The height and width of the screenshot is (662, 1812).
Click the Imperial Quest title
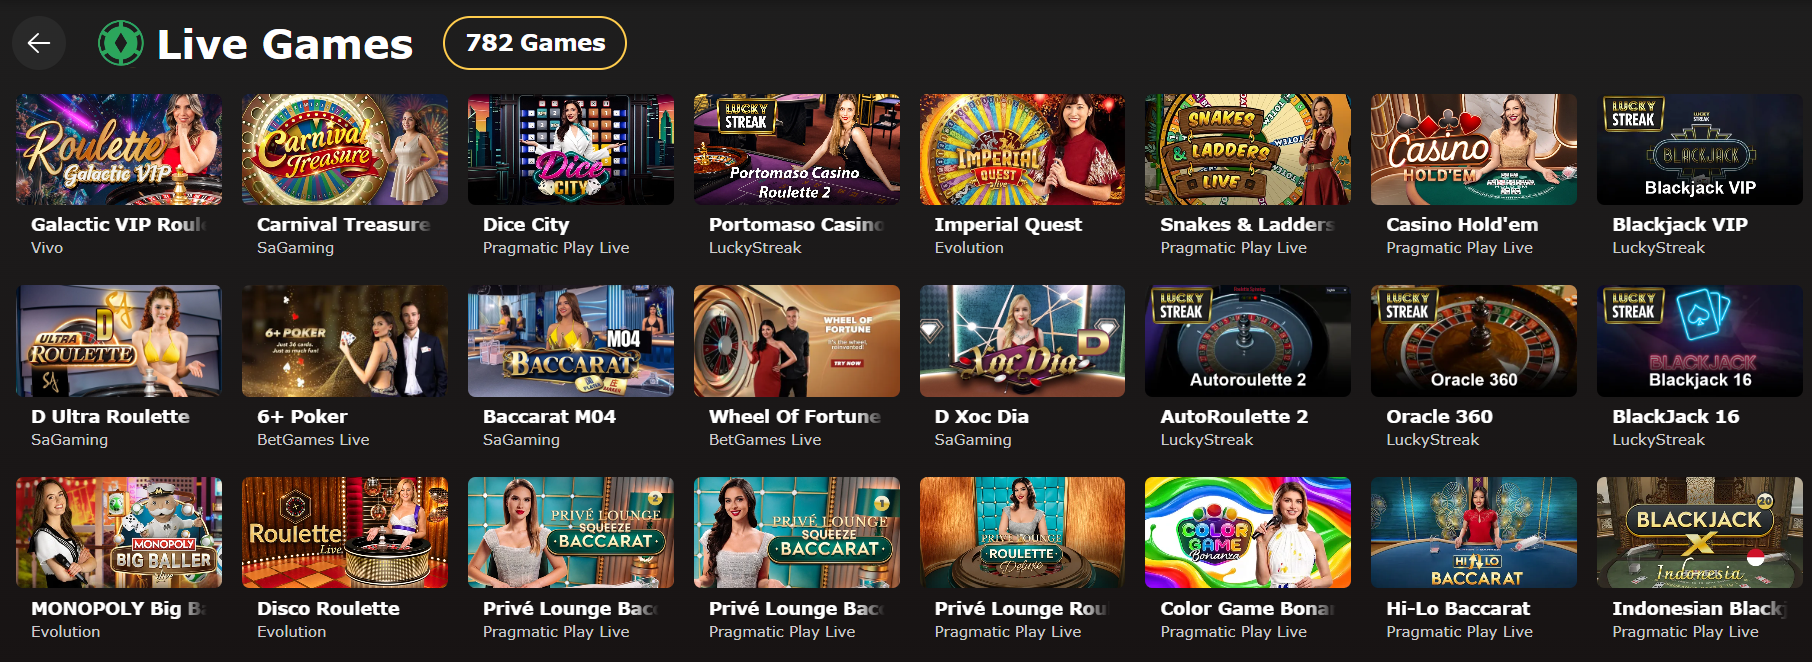pos(1008,225)
